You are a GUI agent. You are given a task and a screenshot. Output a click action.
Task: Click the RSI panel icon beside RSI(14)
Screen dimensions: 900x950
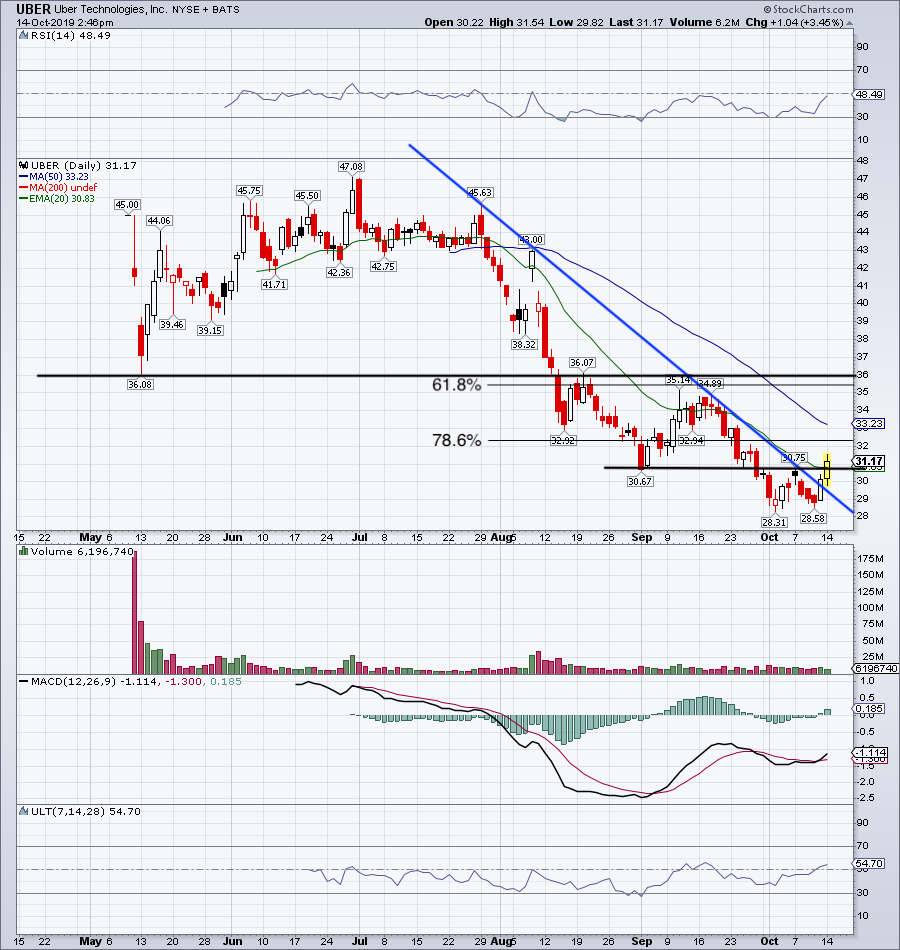click(x=24, y=36)
